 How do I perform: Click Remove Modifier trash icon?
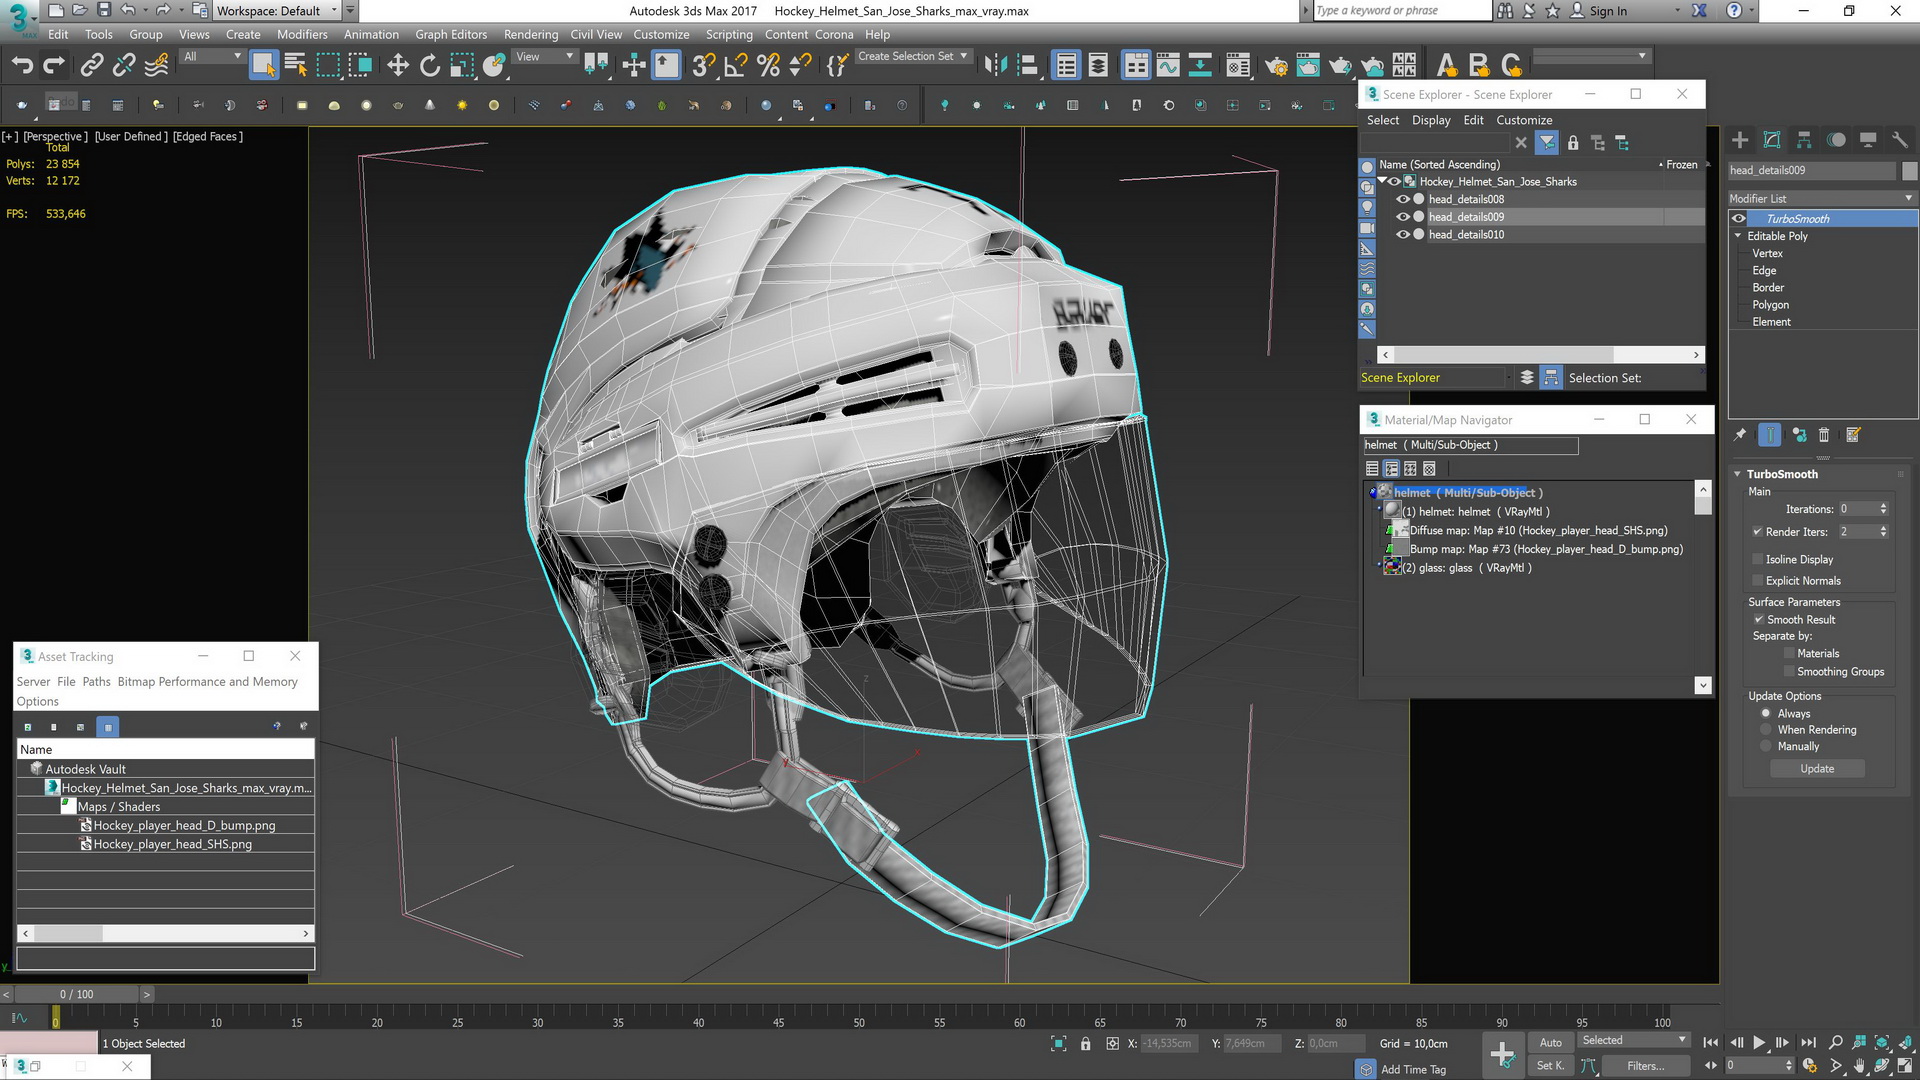pos(1824,435)
